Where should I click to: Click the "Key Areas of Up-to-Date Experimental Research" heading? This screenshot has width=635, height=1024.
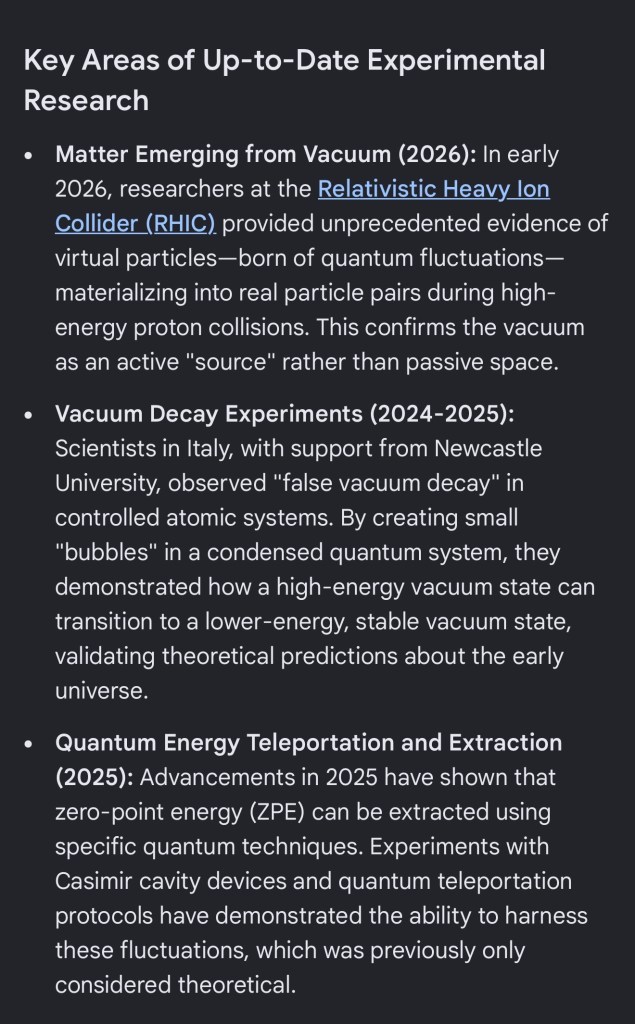pyautogui.click(x=284, y=80)
